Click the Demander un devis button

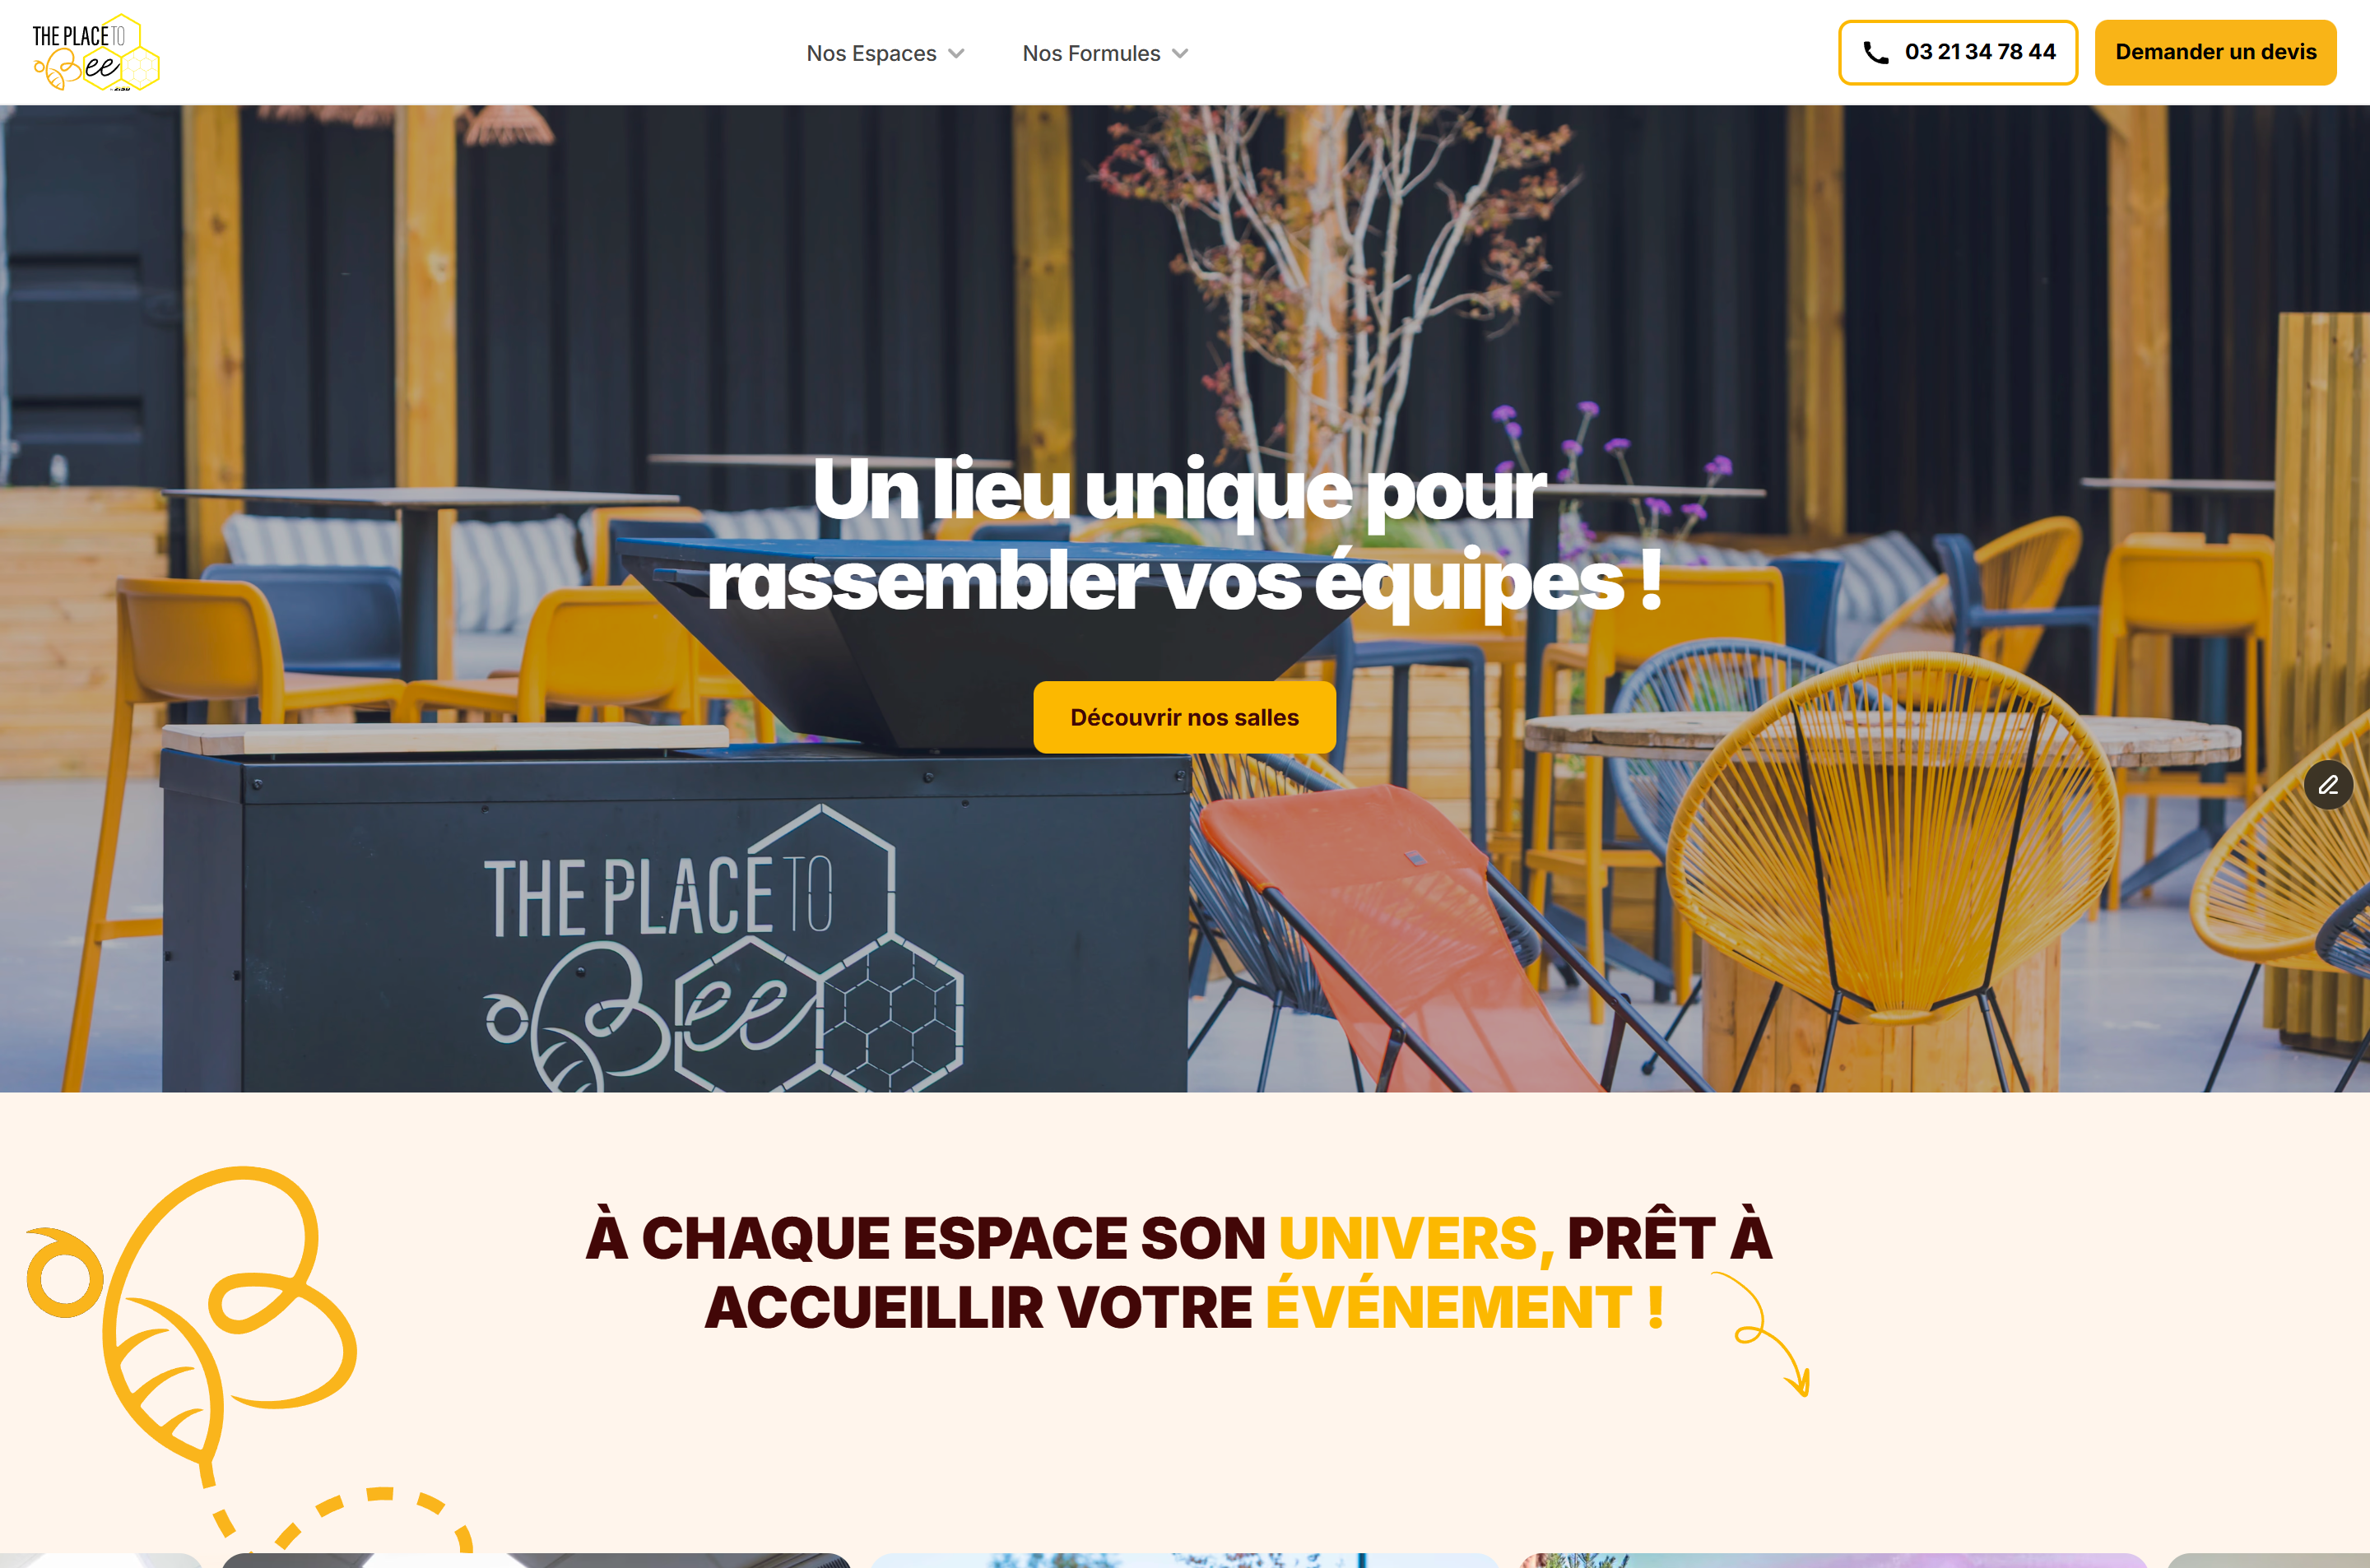(x=2215, y=52)
